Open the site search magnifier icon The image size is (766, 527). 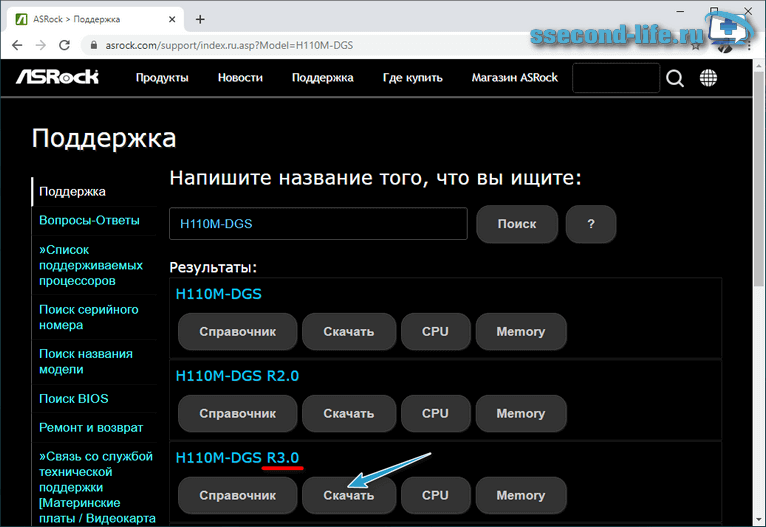click(x=675, y=78)
